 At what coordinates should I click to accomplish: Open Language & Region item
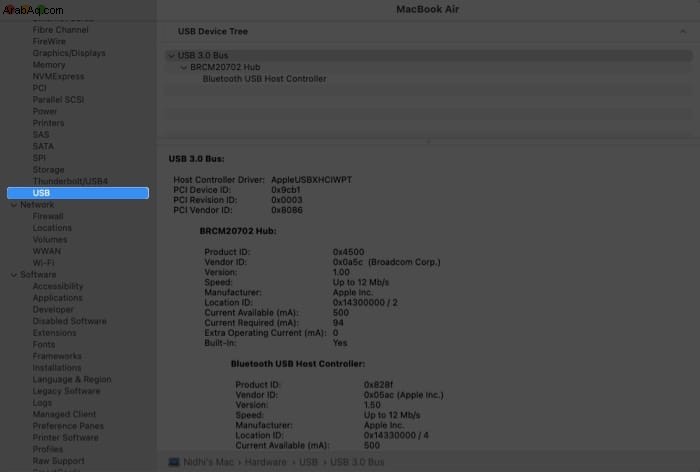[72, 379]
